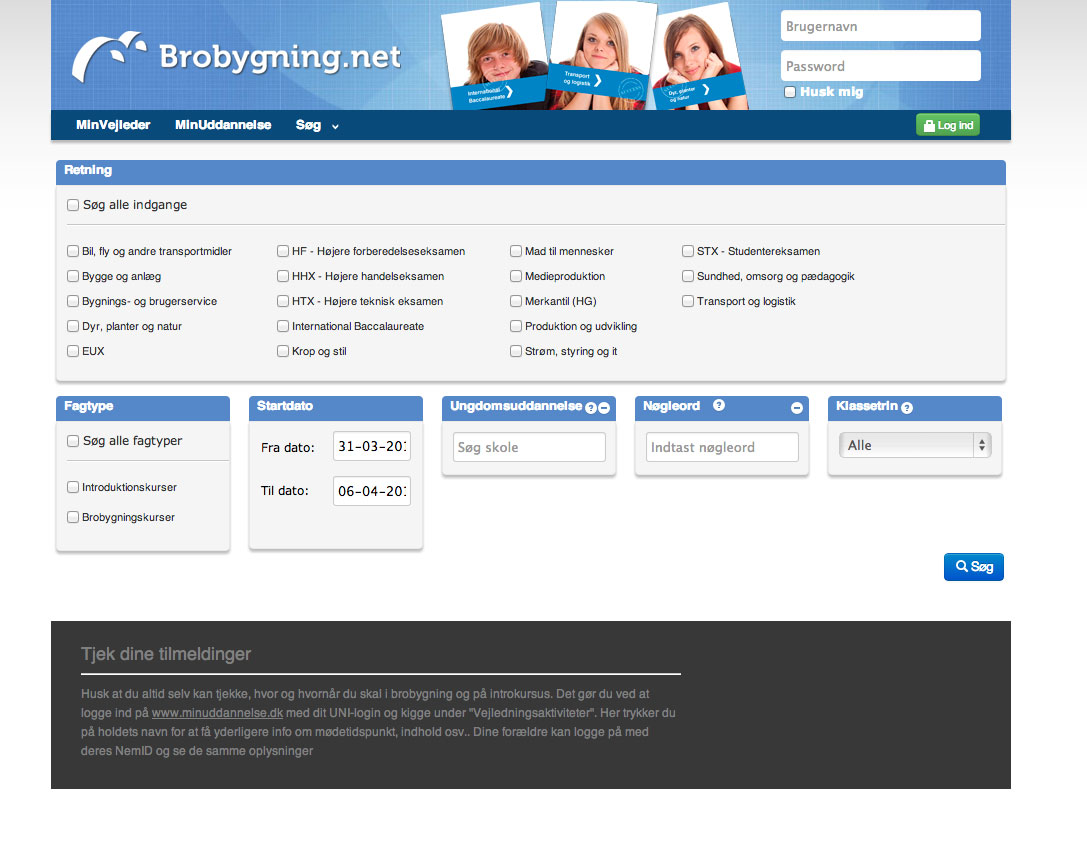Open the International Baccalaureate photo card
This screenshot has height=842, width=1087.
(496, 57)
